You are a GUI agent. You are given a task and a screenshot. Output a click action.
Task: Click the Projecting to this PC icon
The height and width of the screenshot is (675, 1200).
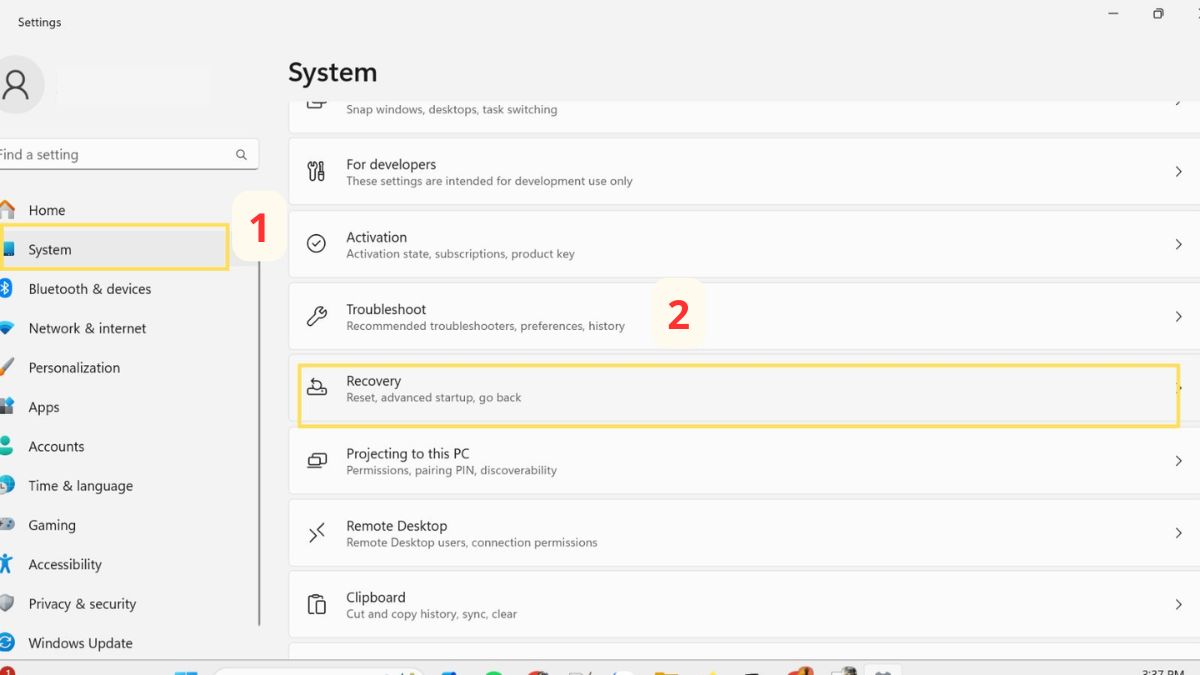[x=316, y=461]
